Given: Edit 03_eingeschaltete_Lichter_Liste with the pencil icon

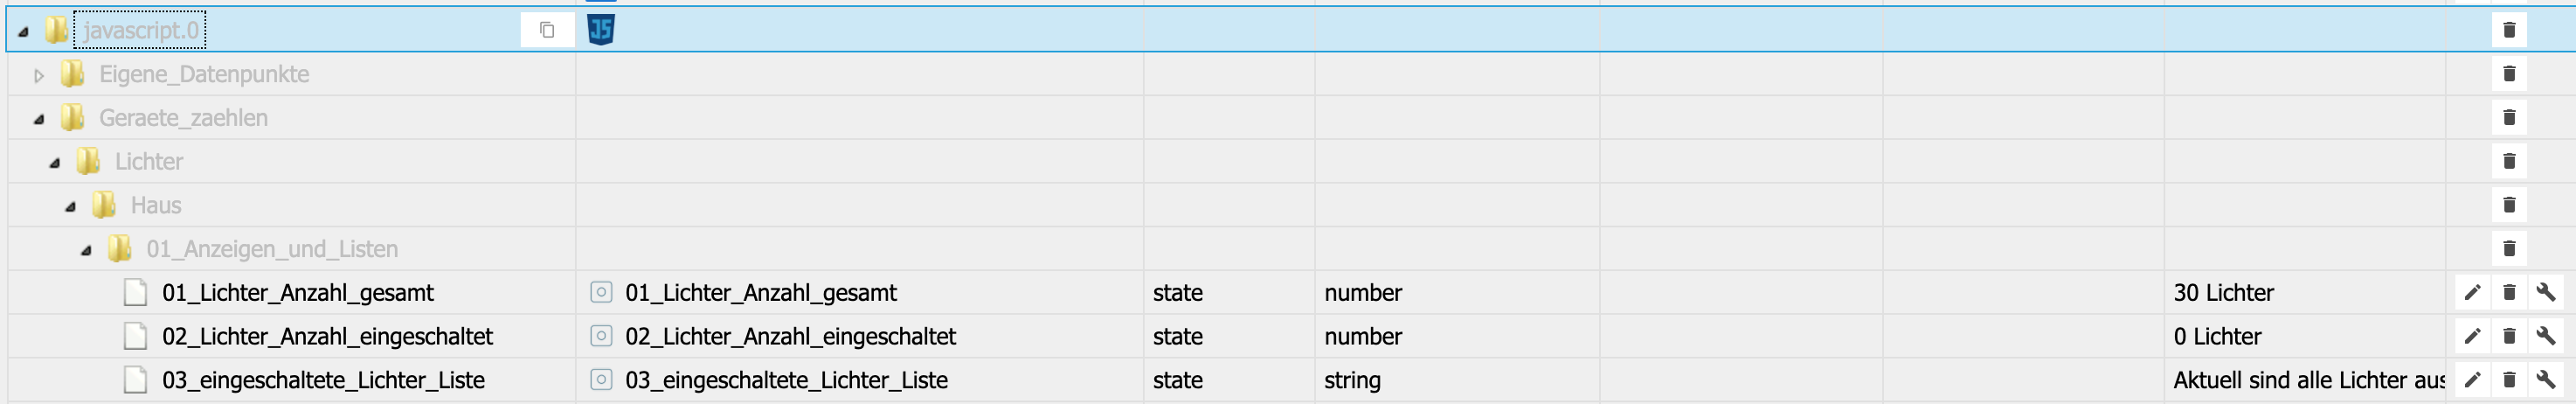Looking at the screenshot, I should [x=2472, y=380].
